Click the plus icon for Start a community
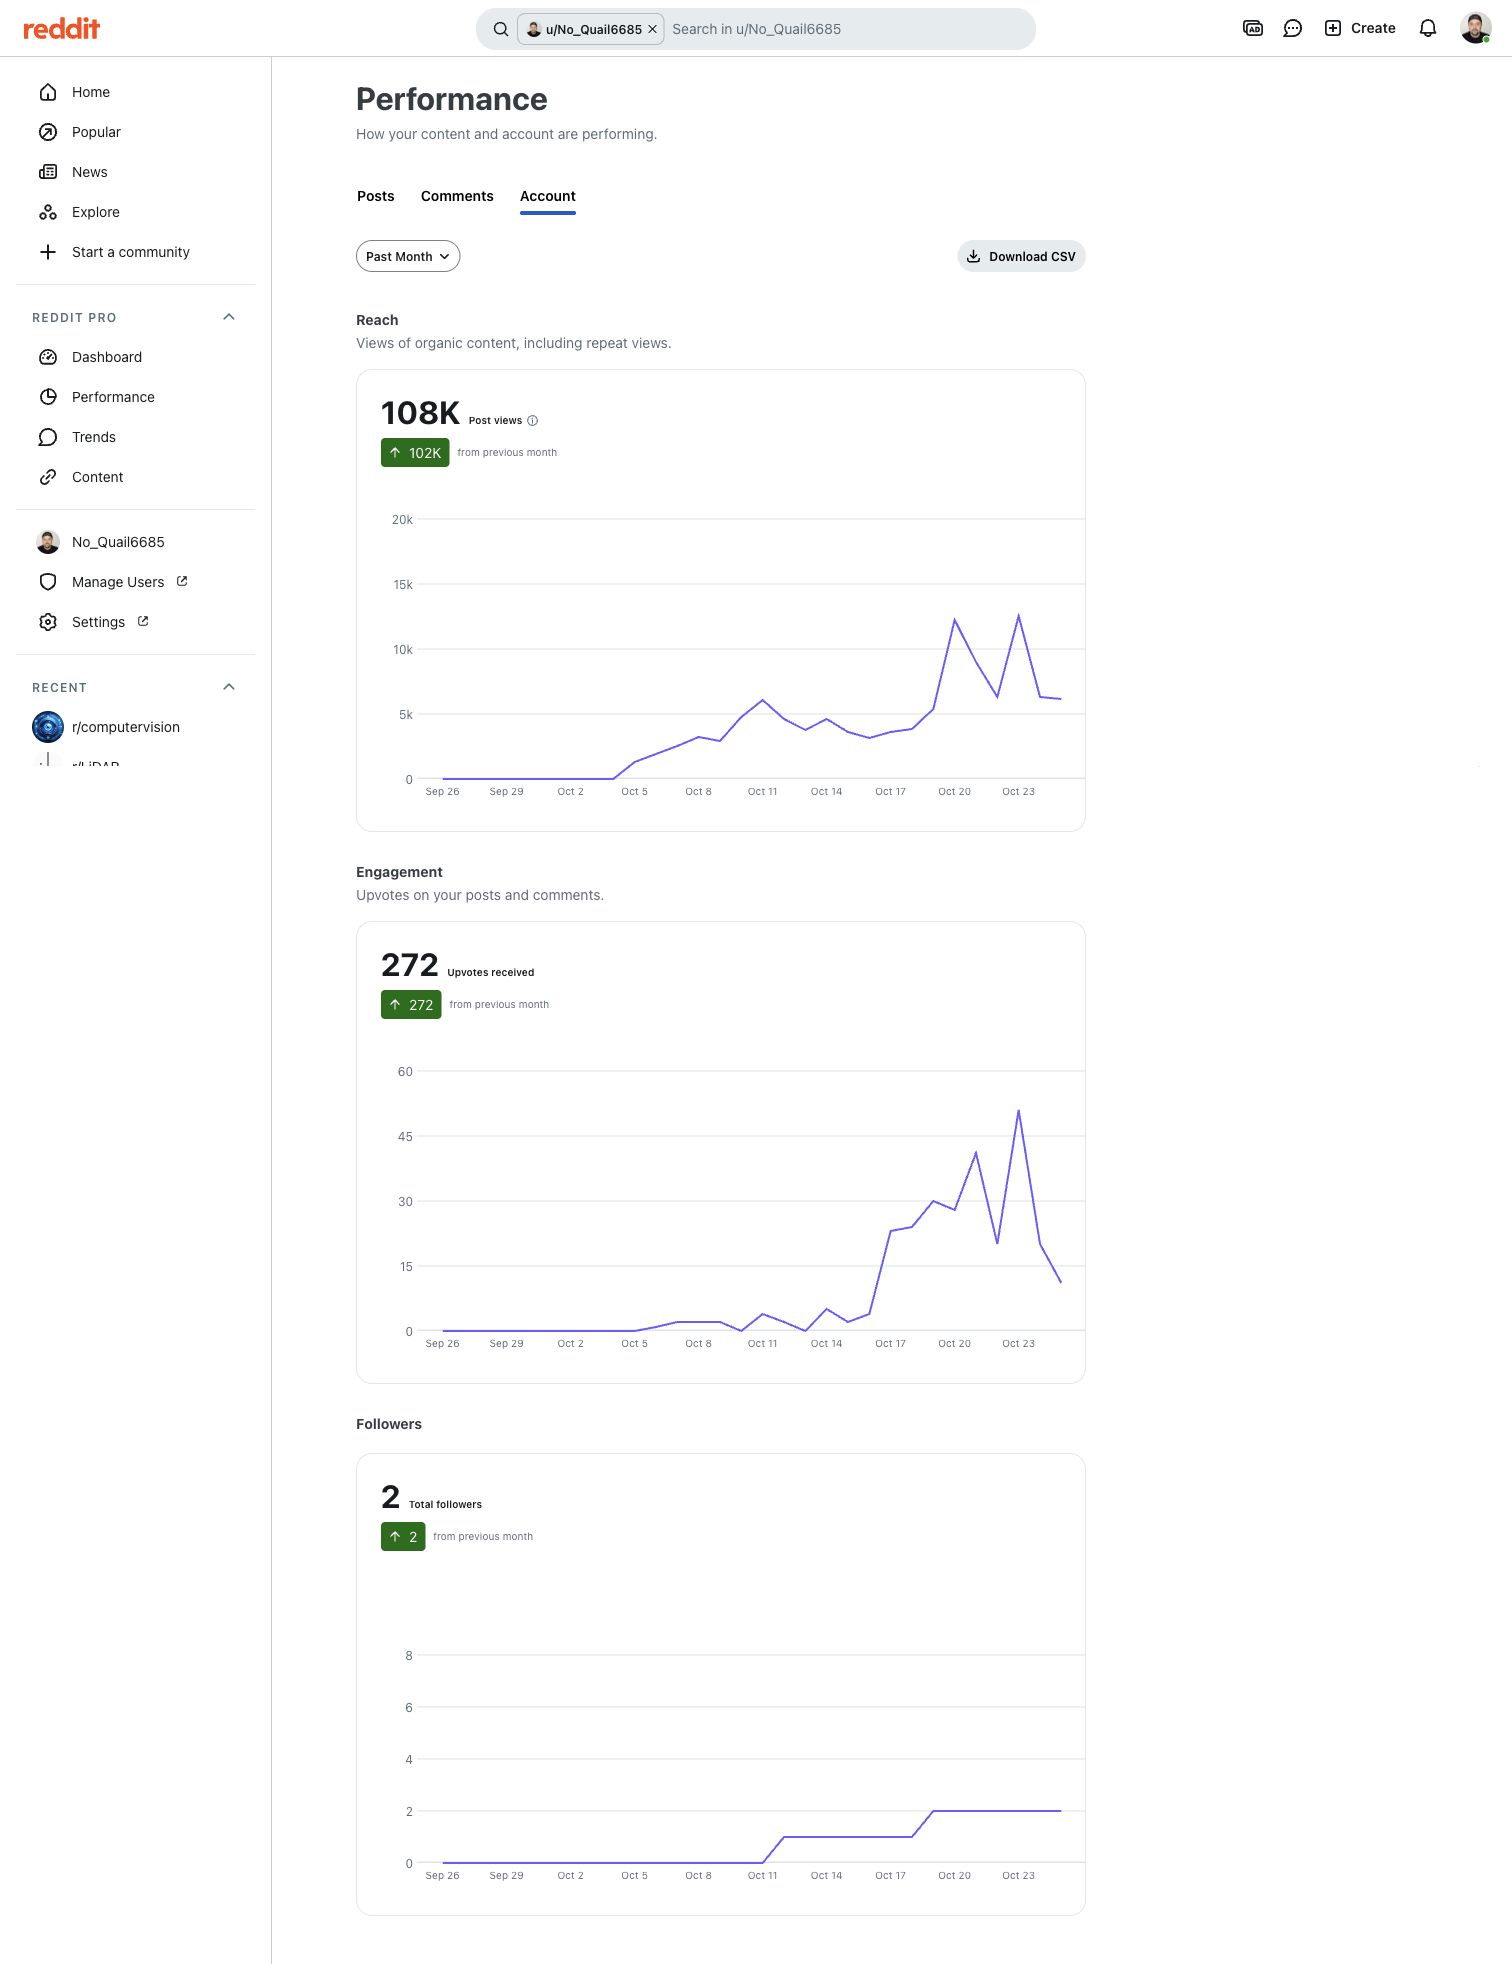The height and width of the screenshot is (1964, 1512). [48, 252]
